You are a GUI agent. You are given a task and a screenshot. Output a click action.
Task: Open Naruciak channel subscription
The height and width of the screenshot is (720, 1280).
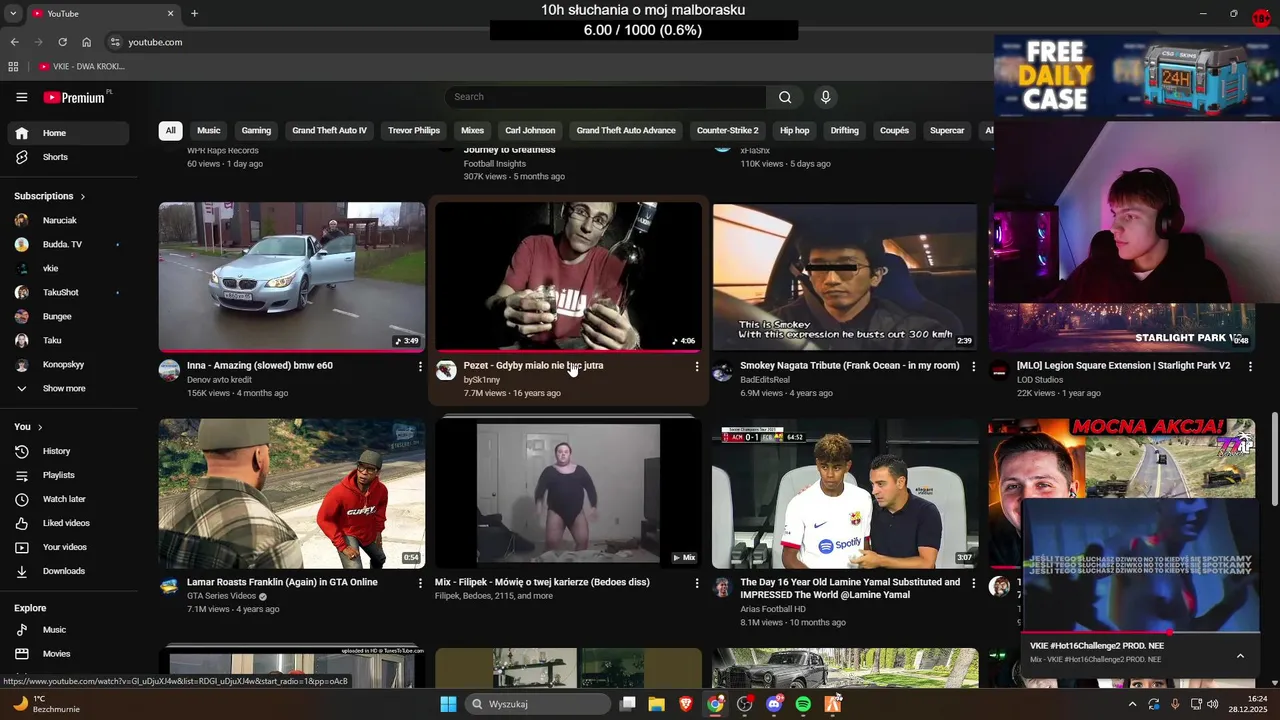click(68, 220)
